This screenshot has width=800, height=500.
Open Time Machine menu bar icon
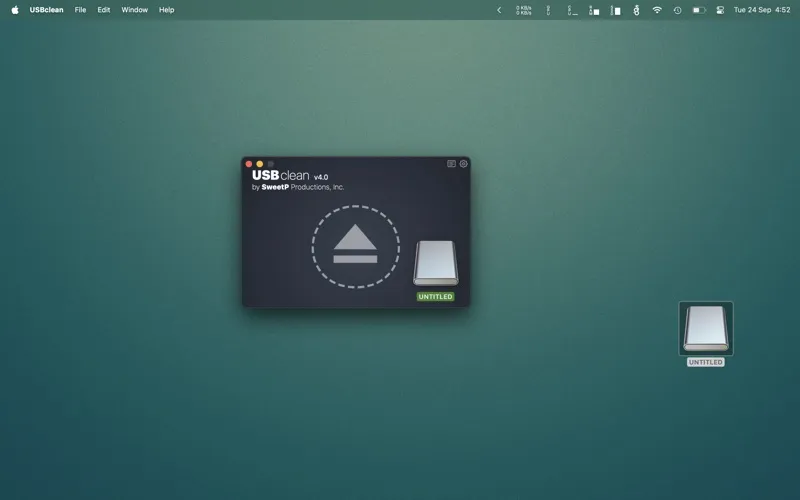[x=678, y=10]
